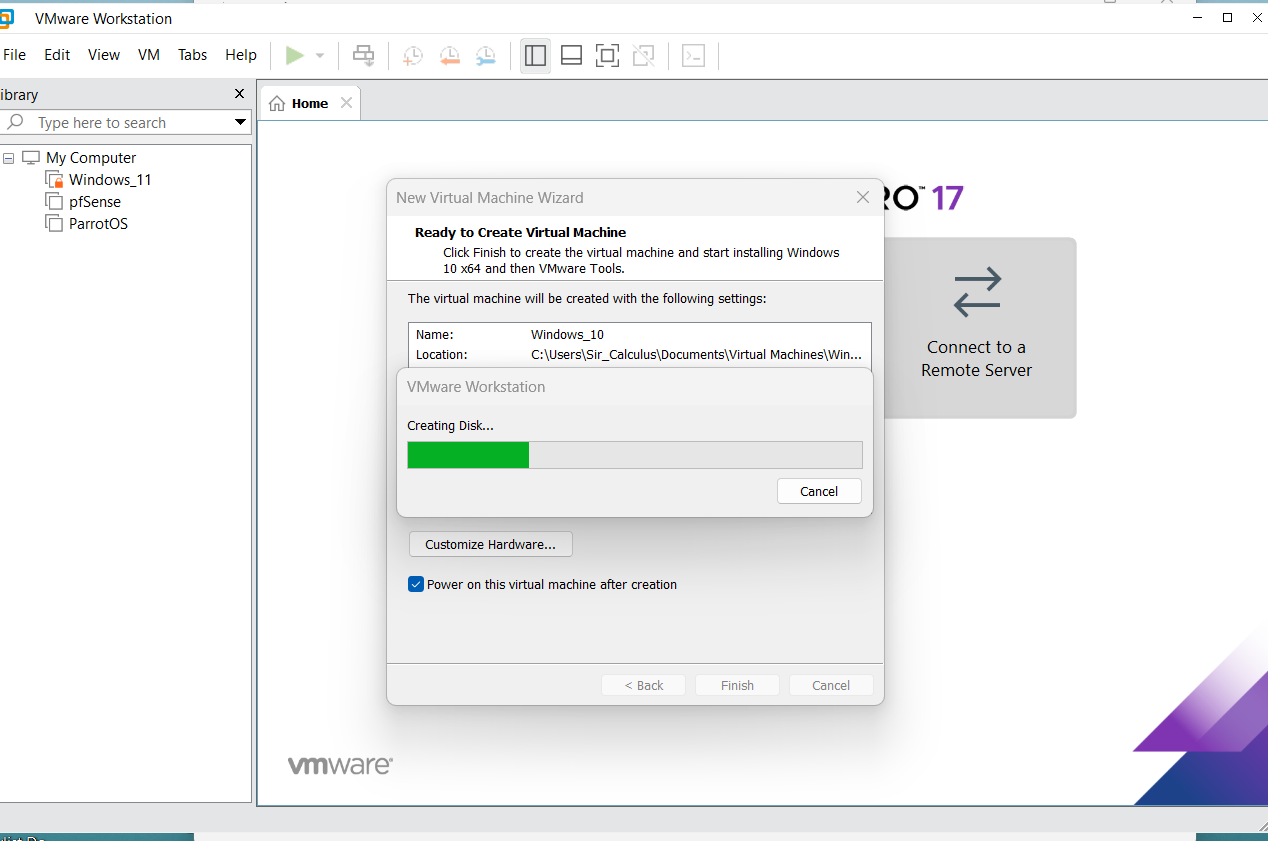The width and height of the screenshot is (1268, 841).
Task: Click the Unity mode toolbar icon
Action: click(x=644, y=56)
